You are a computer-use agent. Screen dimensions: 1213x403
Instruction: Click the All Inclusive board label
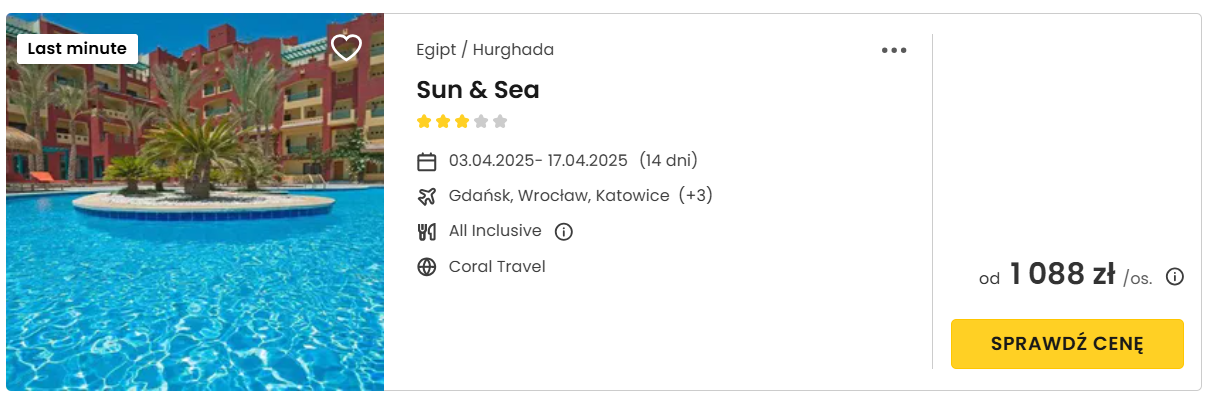point(495,231)
